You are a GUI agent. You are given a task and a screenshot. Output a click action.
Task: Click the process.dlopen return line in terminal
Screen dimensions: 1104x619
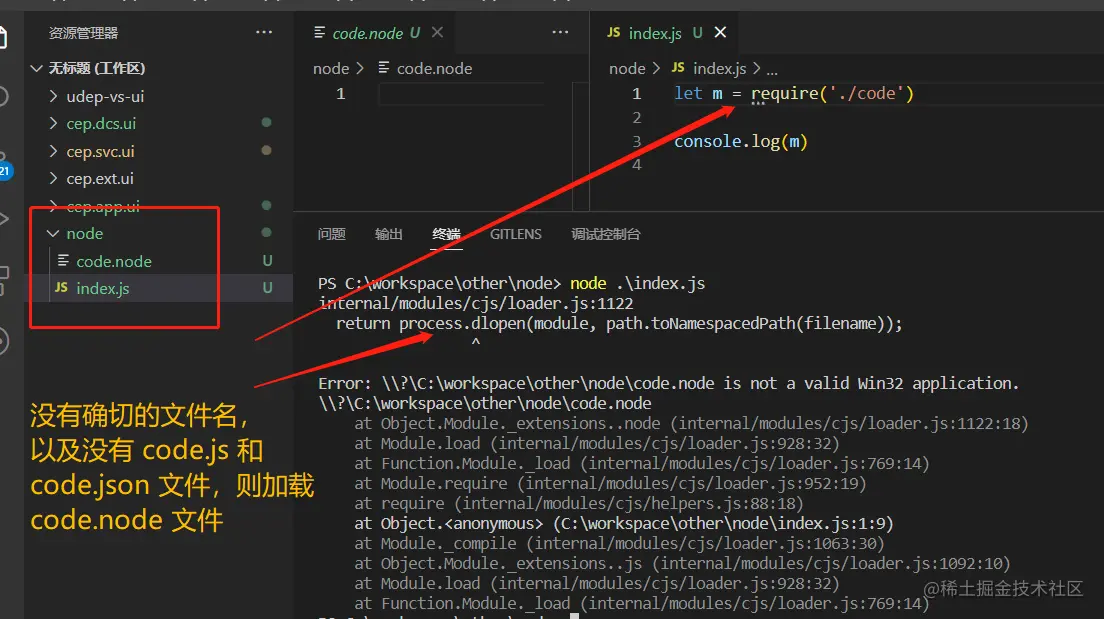coord(619,324)
